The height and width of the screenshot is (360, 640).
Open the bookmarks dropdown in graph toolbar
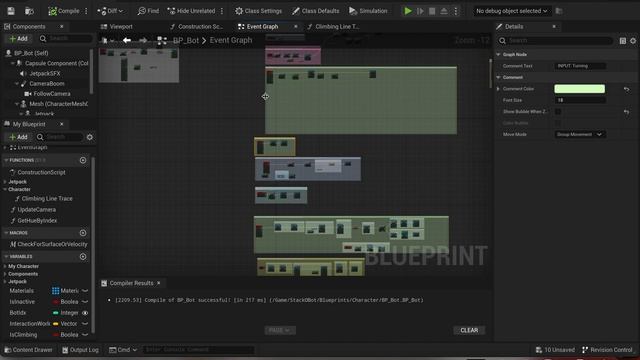click(108, 40)
